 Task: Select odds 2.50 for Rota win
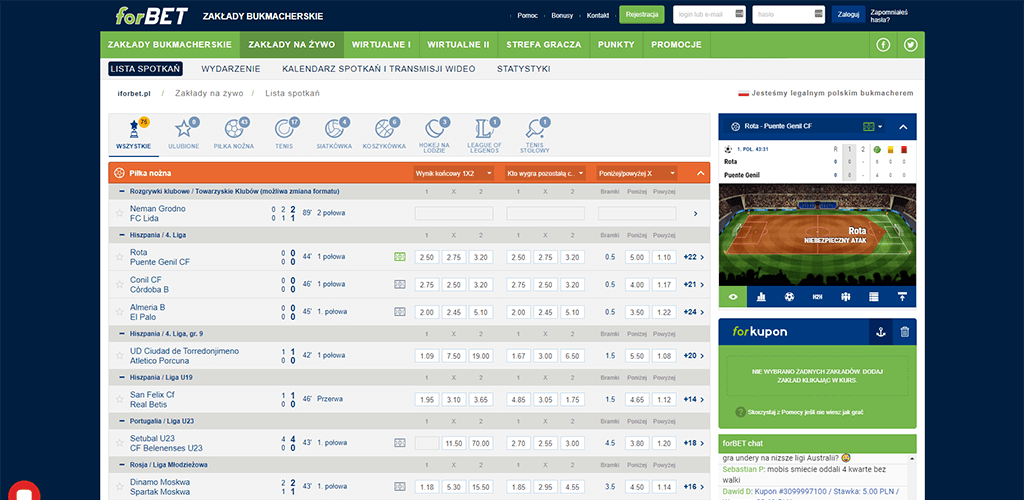click(427, 257)
